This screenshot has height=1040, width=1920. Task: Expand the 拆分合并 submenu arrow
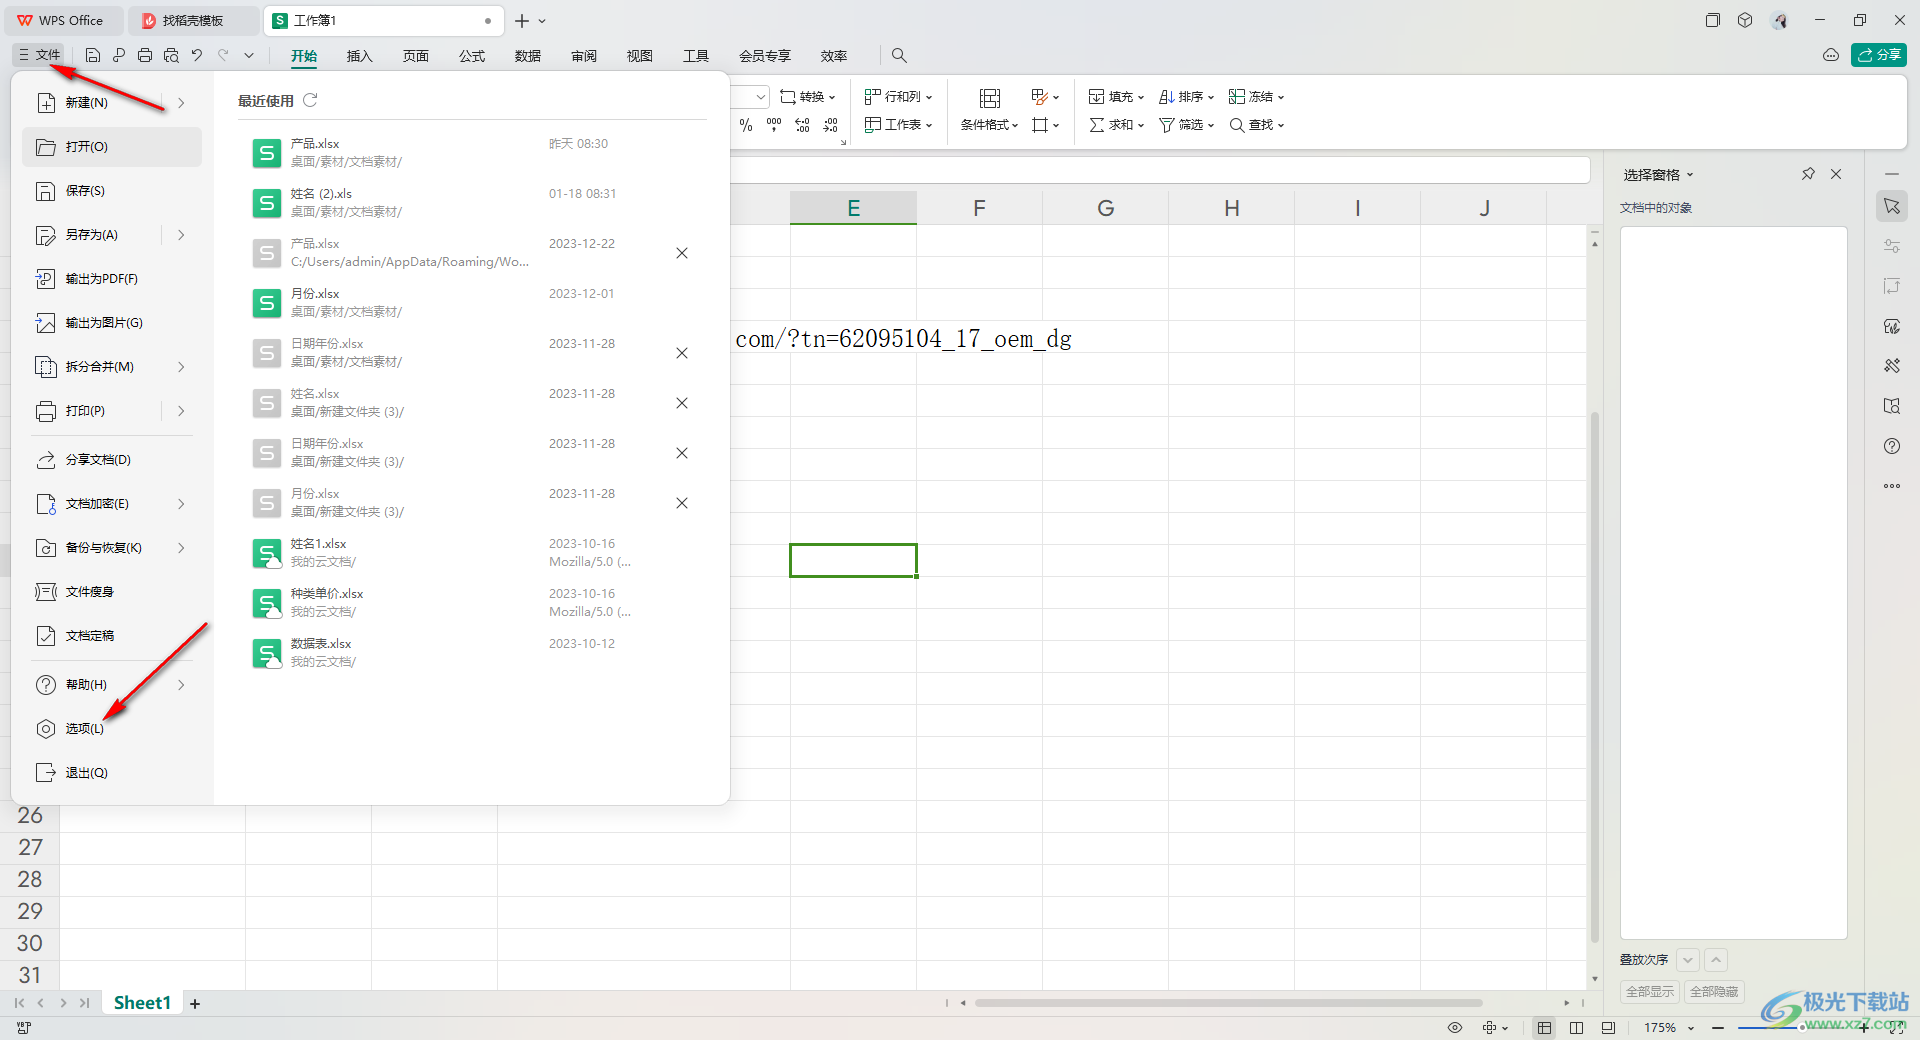point(181,367)
